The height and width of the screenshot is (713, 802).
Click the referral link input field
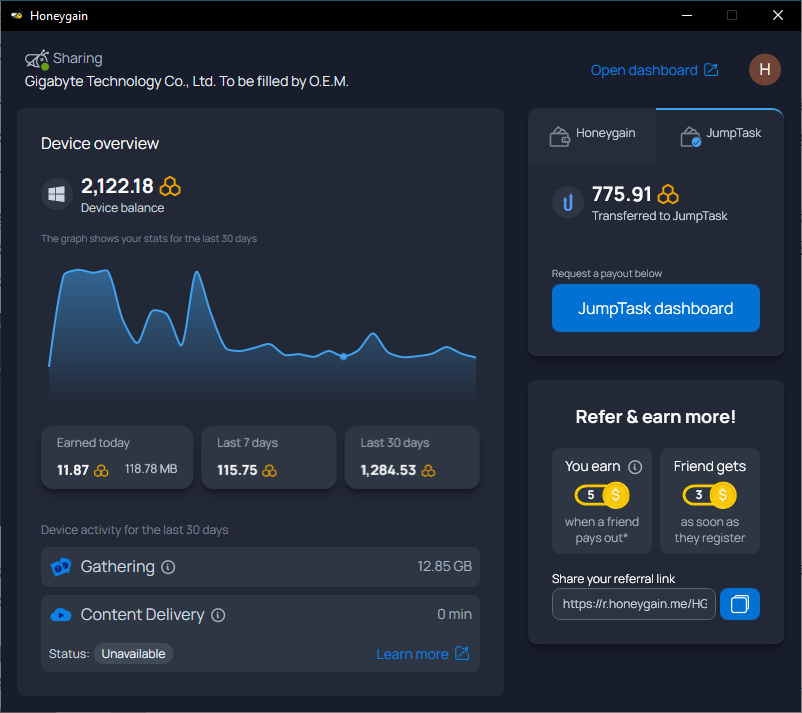click(634, 604)
